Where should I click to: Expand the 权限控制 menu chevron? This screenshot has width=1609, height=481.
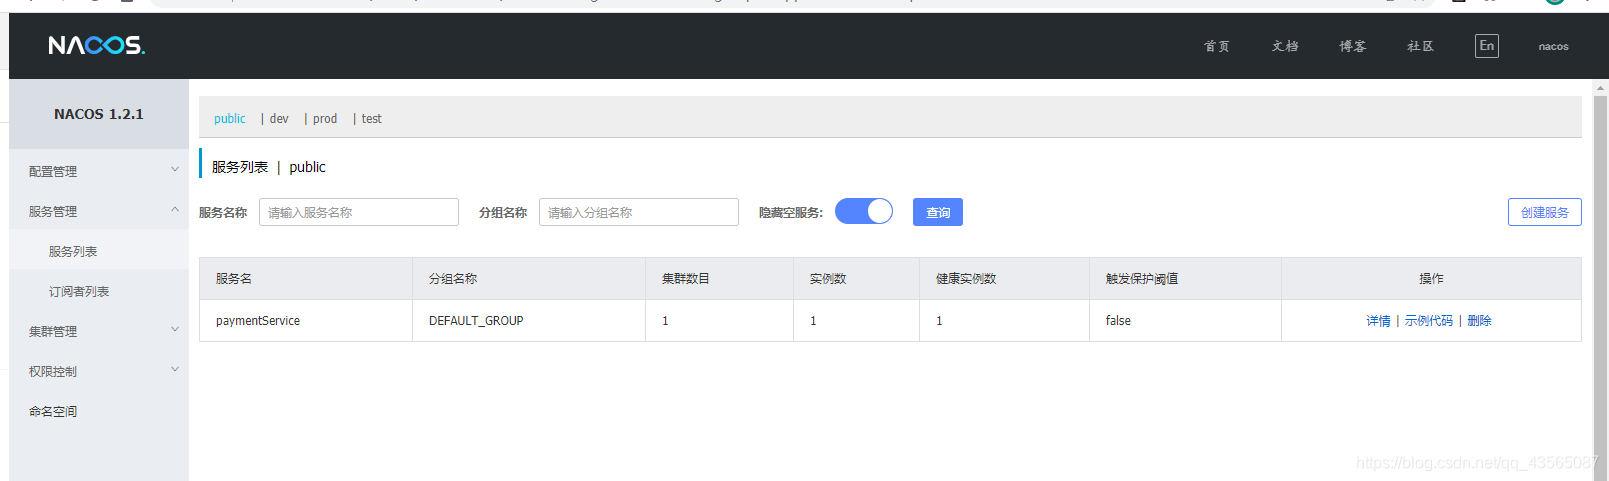pos(175,370)
